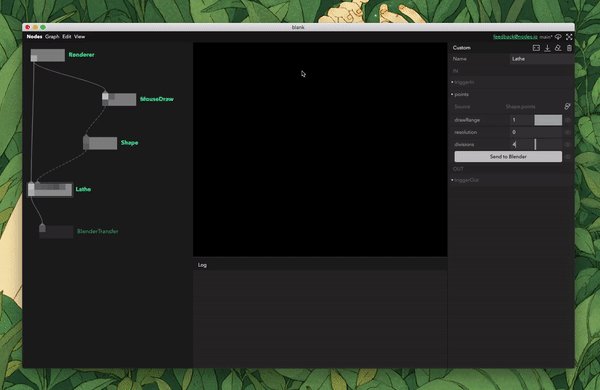Screen dimensions: 600x390
Task: Select the Renderer node box
Action: tap(48, 55)
